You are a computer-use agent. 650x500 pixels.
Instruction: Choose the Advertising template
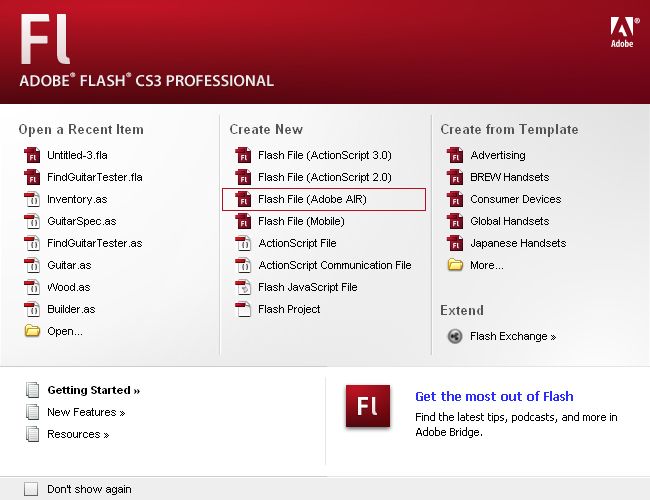pos(498,155)
